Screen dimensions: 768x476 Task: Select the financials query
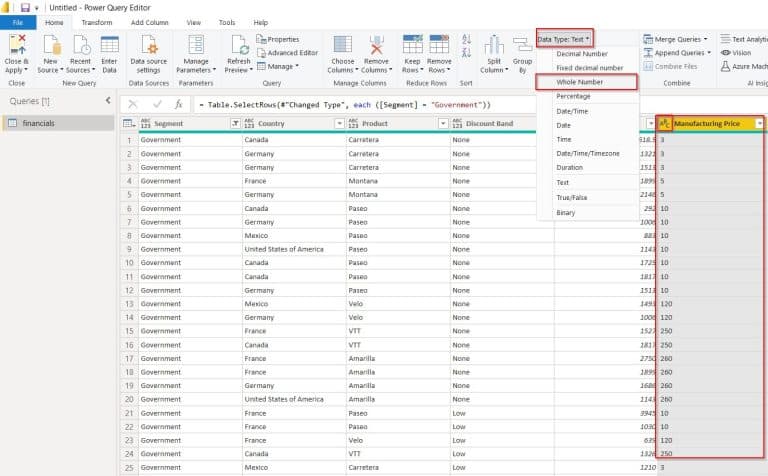pyautogui.click(x=58, y=123)
